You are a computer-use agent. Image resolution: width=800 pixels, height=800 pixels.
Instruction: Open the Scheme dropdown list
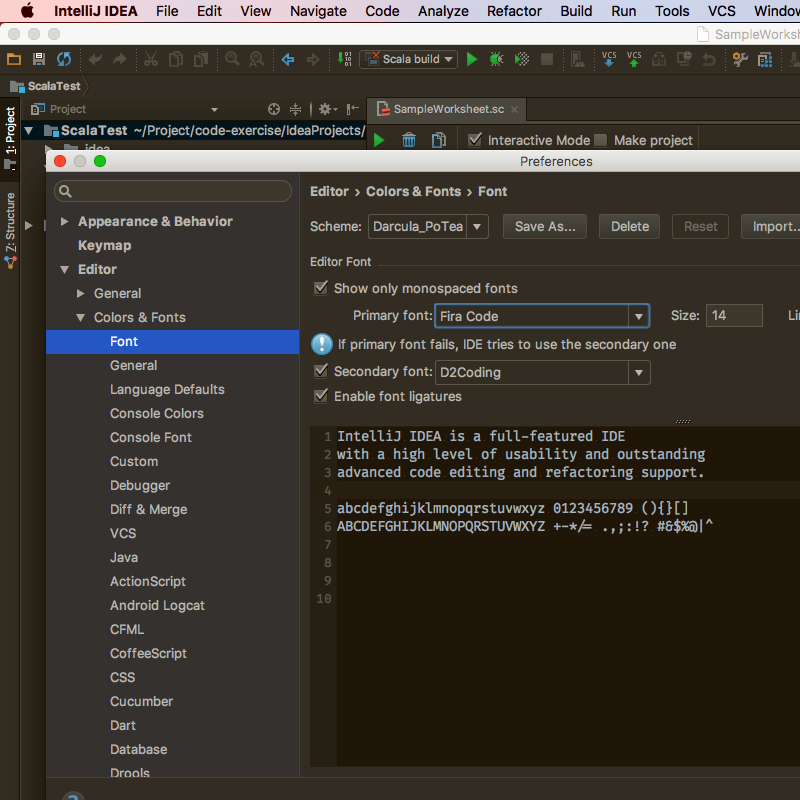477,227
